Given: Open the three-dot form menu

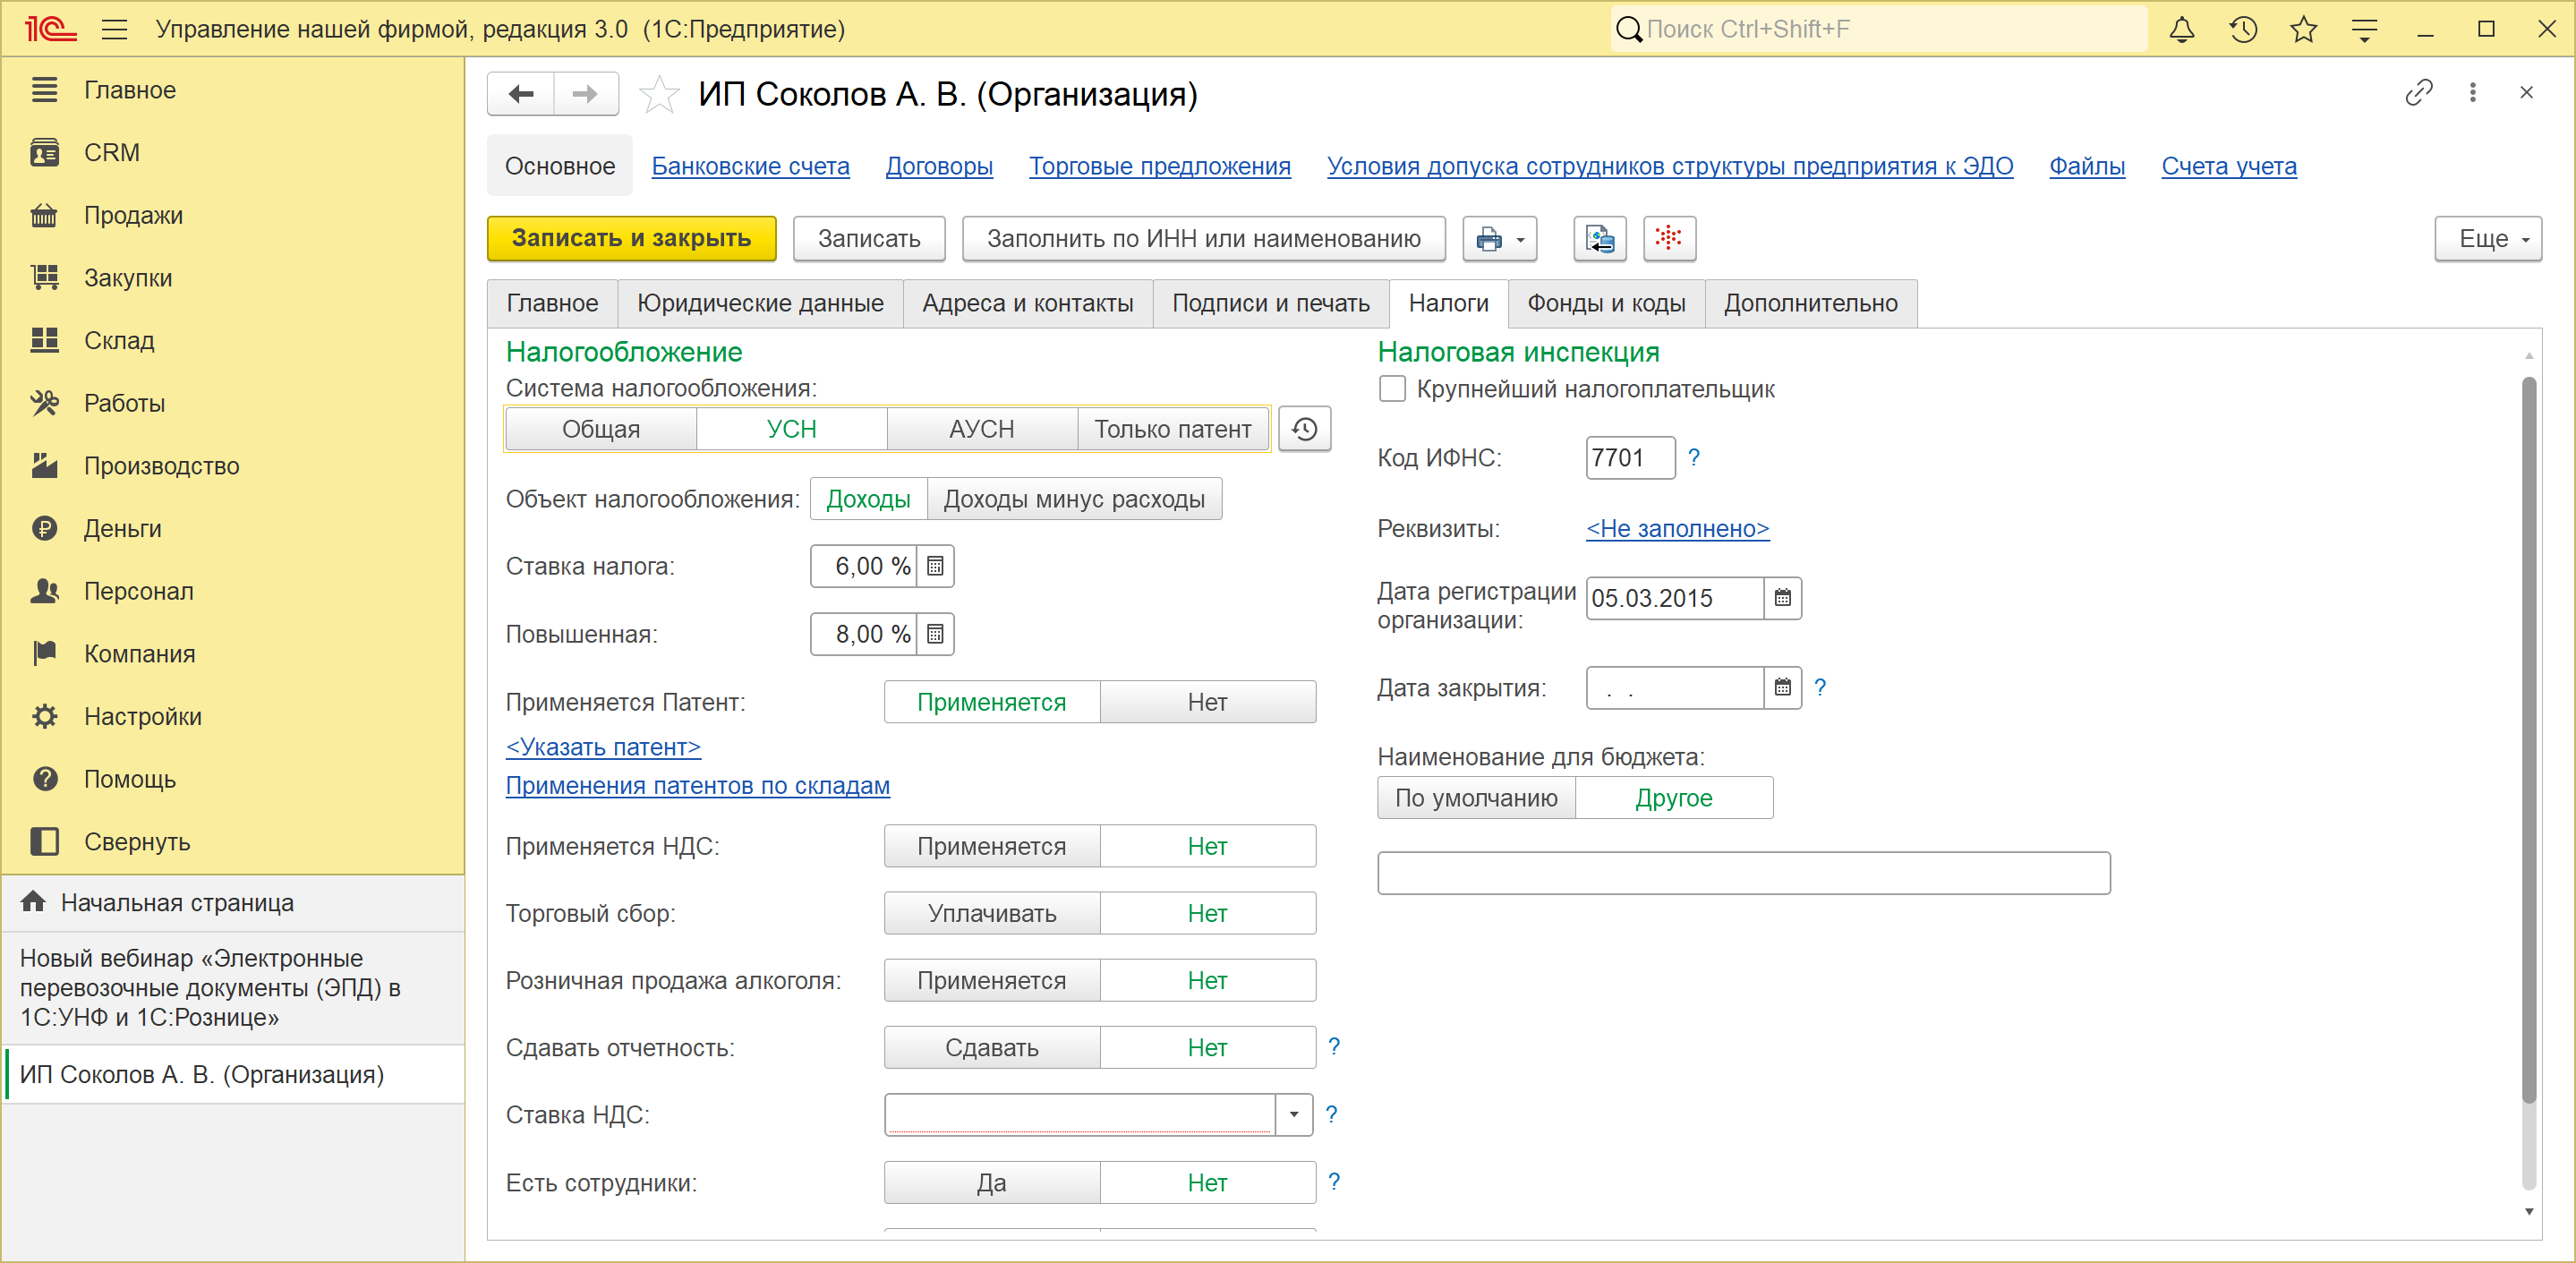Looking at the screenshot, I should [x=2473, y=93].
